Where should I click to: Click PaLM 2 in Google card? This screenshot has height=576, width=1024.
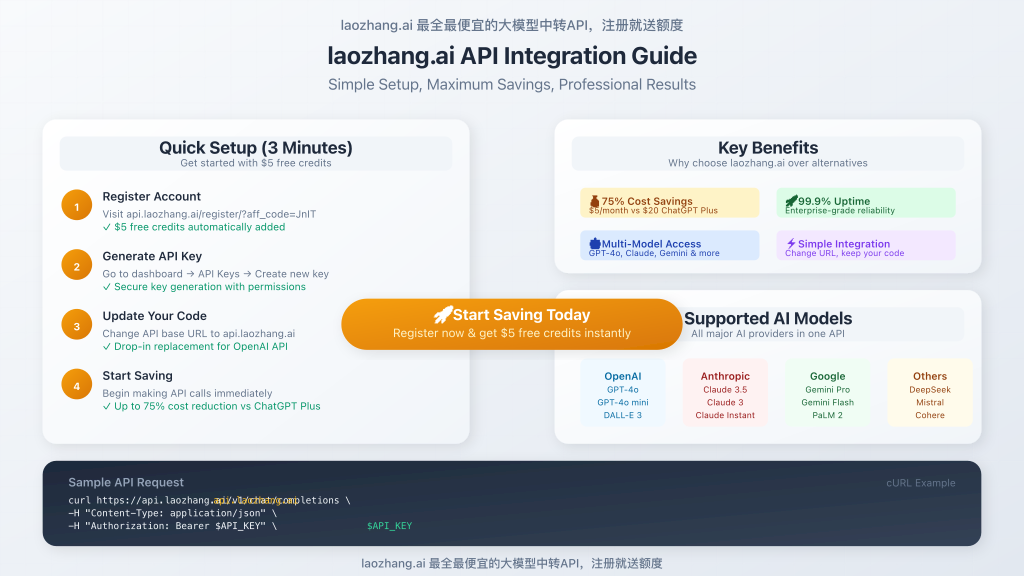pyautogui.click(x=827, y=415)
